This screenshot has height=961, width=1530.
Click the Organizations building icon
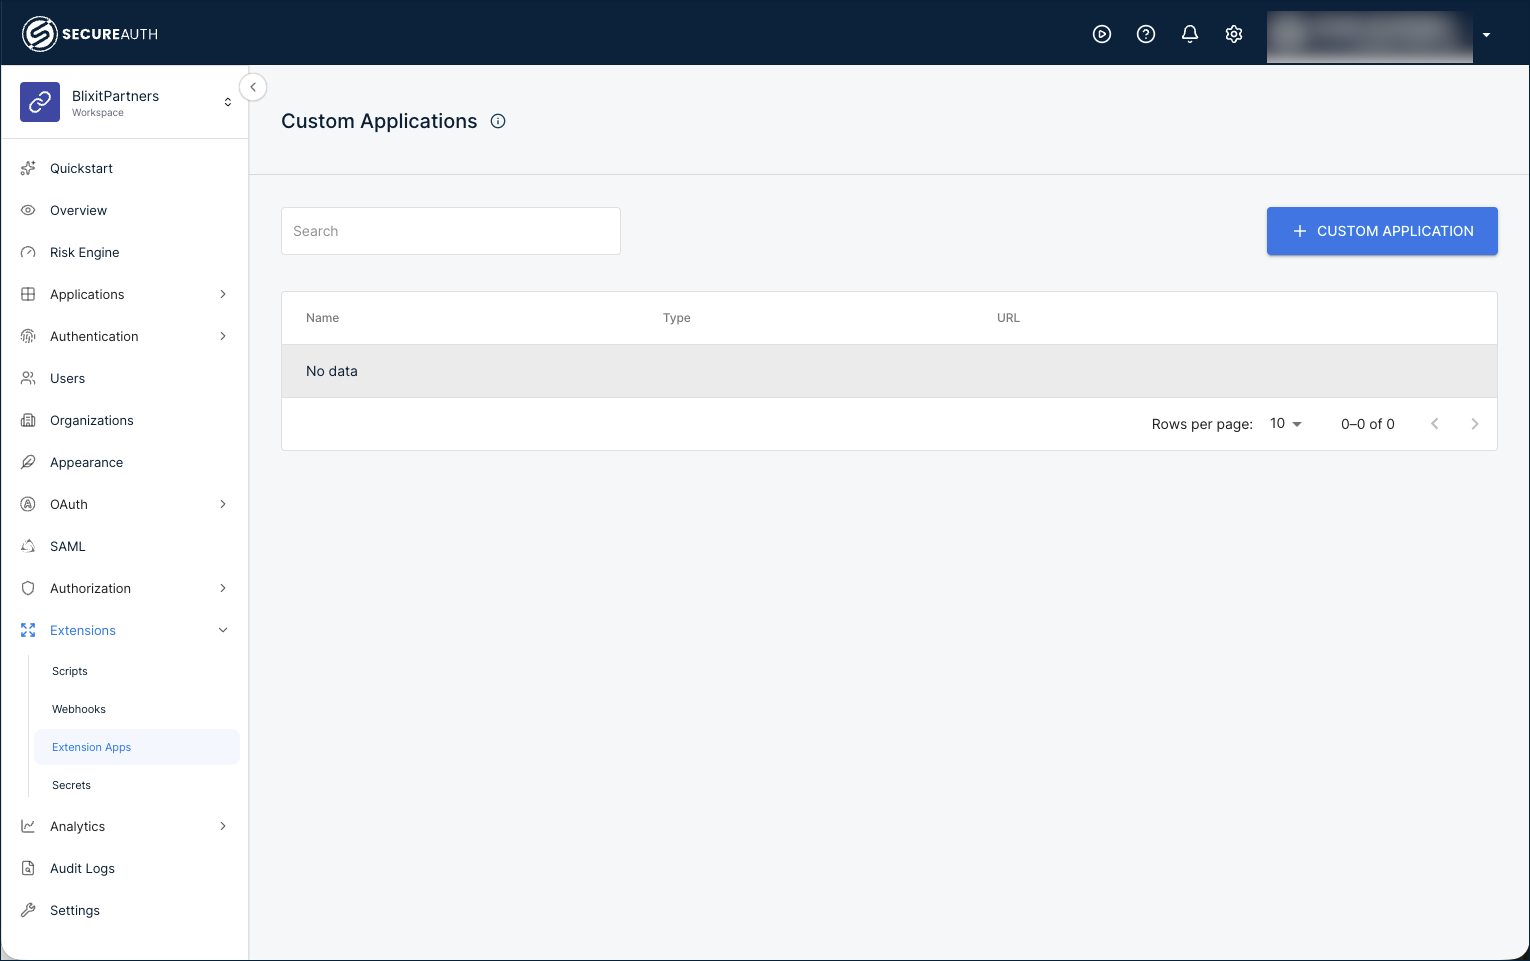point(28,420)
